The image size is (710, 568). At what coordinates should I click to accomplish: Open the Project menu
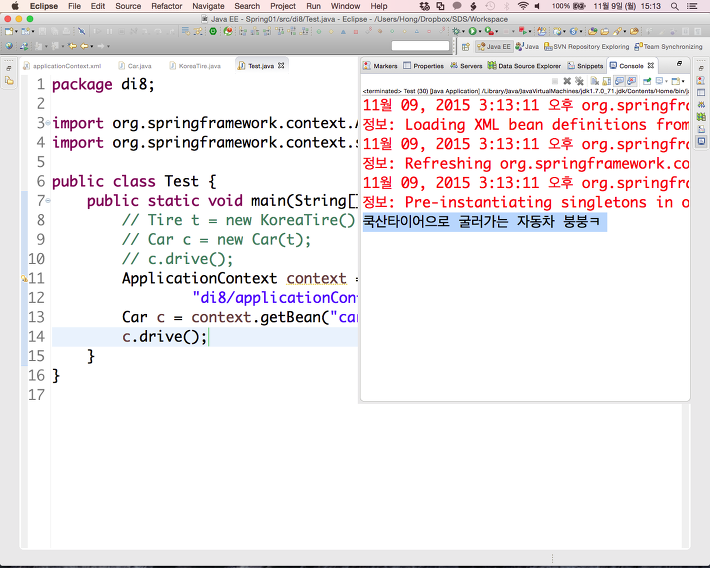tap(283, 6)
